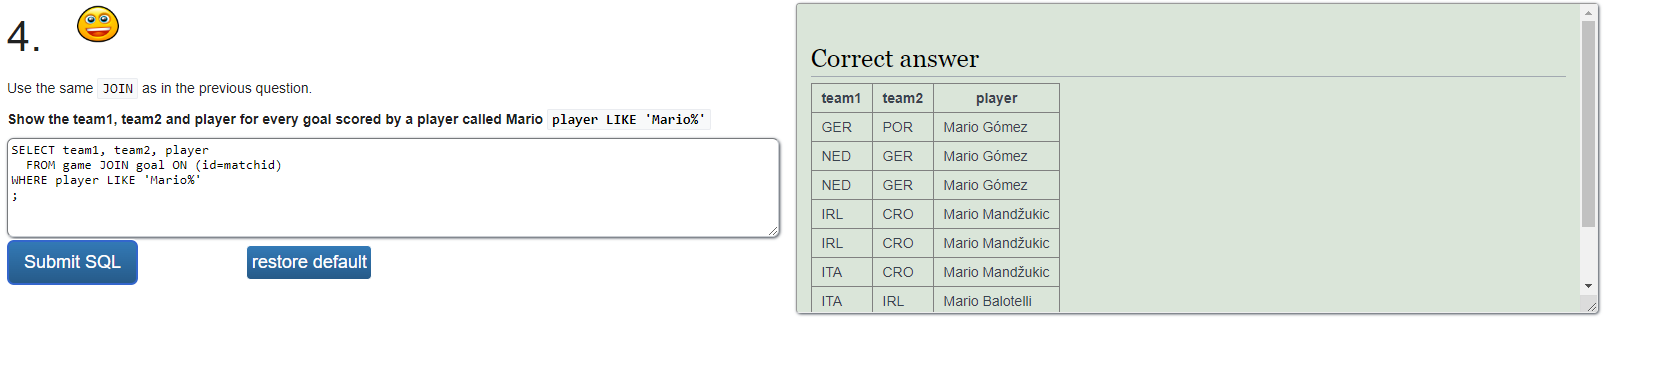1657x370 pixels.
Task: Click the team2 column header
Action: click(x=902, y=98)
